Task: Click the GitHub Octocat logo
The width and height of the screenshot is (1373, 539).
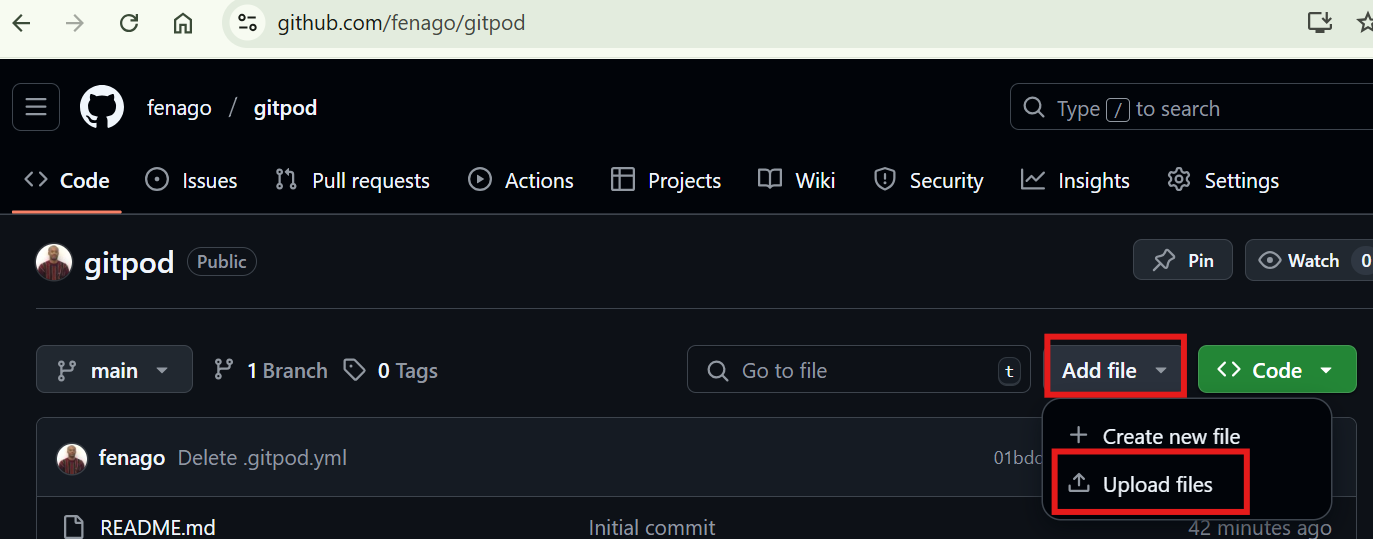Action: pyautogui.click(x=102, y=107)
